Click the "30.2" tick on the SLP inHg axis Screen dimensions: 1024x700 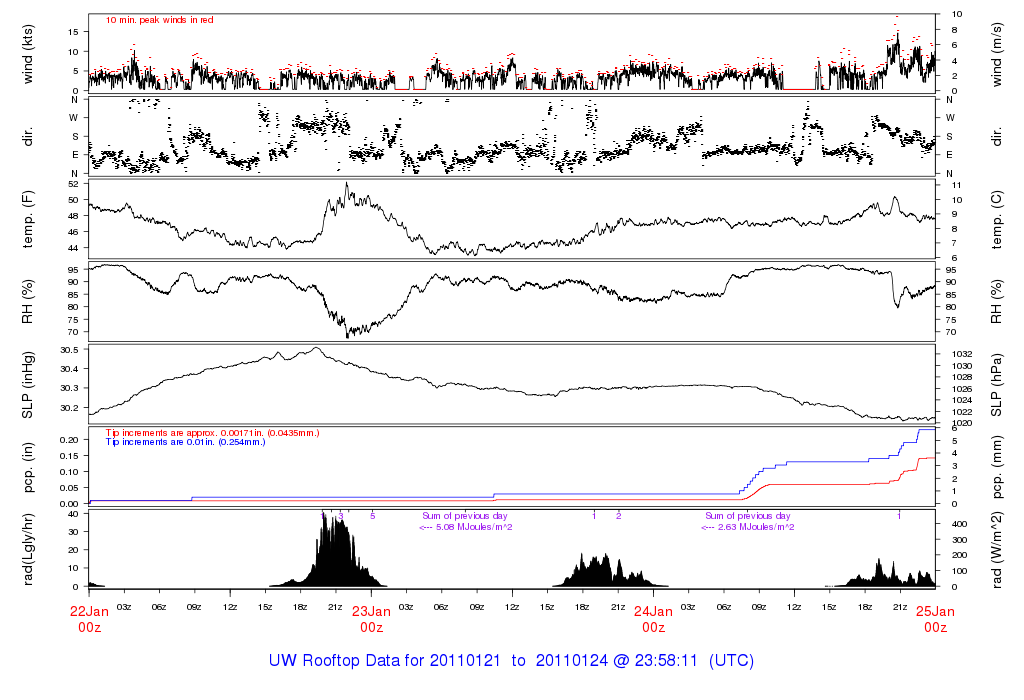pyautogui.click(x=69, y=407)
